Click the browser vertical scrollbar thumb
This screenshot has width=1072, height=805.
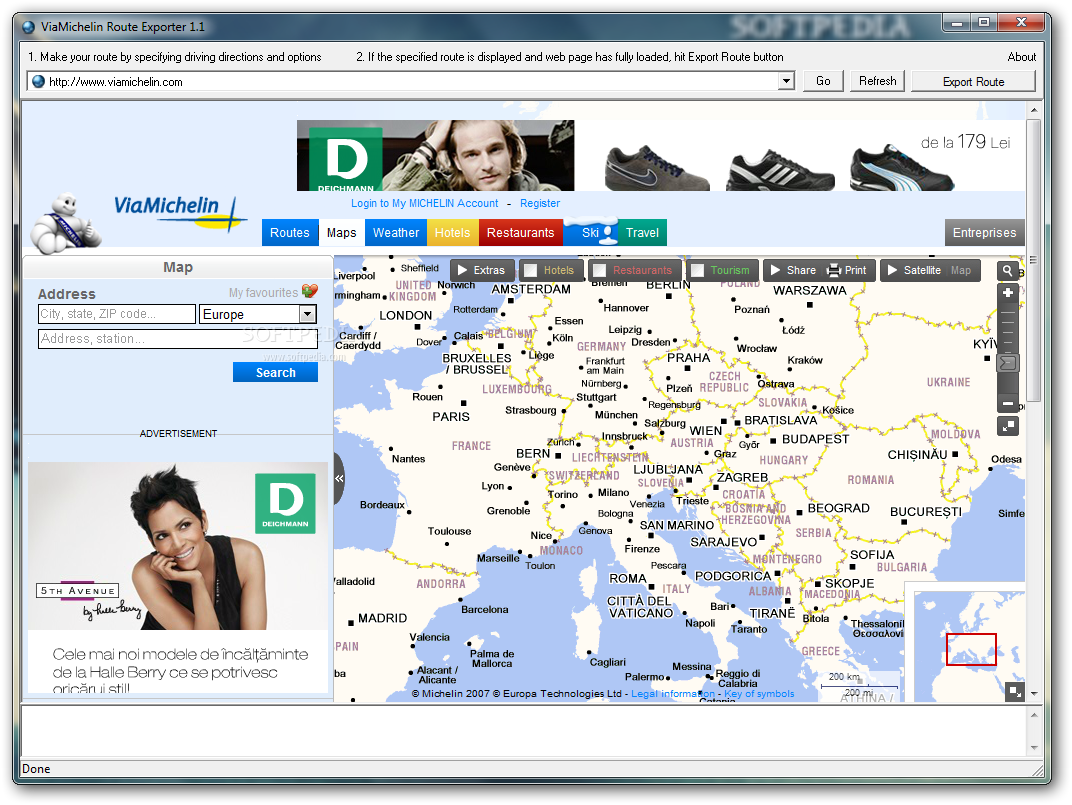pyautogui.click(x=1034, y=260)
